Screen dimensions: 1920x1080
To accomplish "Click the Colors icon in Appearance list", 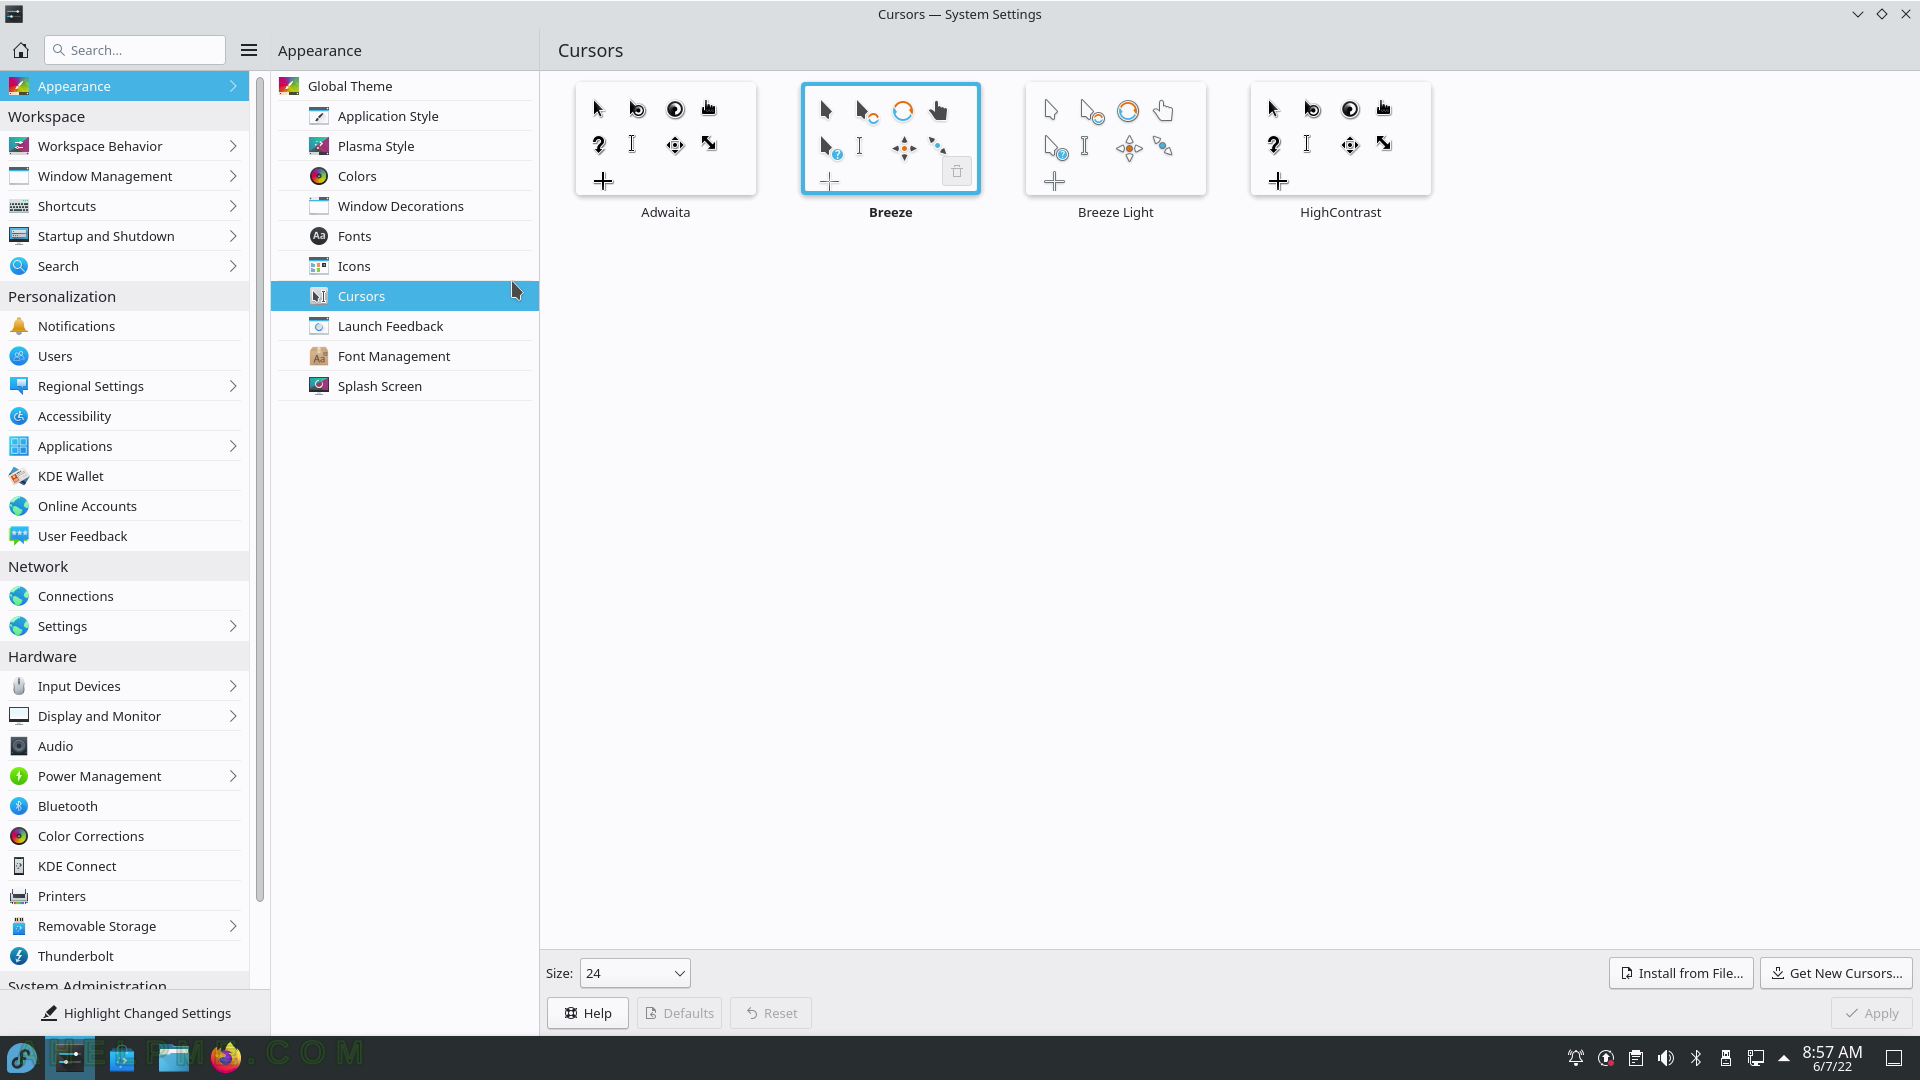I will pyautogui.click(x=319, y=176).
